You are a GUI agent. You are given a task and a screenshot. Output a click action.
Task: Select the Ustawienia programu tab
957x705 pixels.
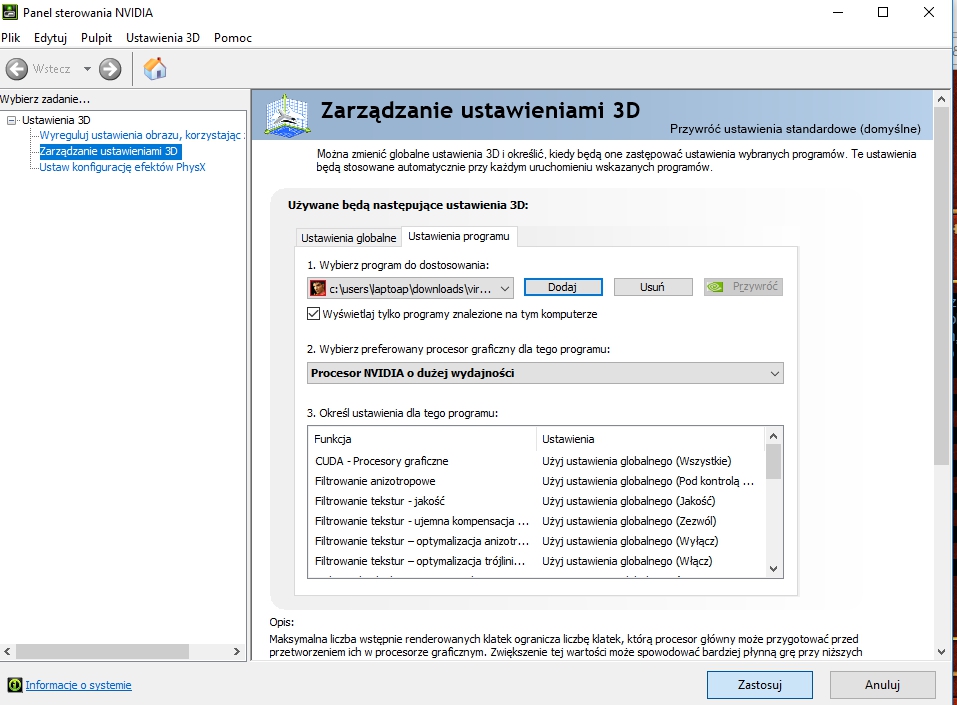pyautogui.click(x=459, y=236)
